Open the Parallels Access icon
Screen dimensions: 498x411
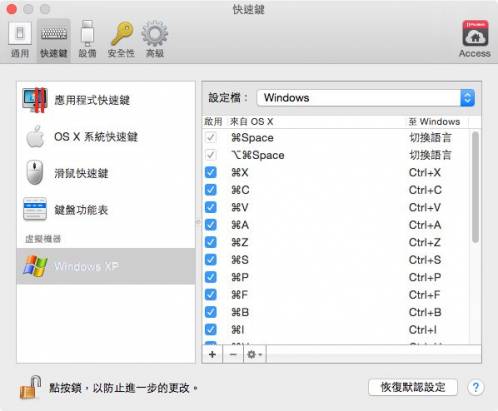[x=475, y=39]
